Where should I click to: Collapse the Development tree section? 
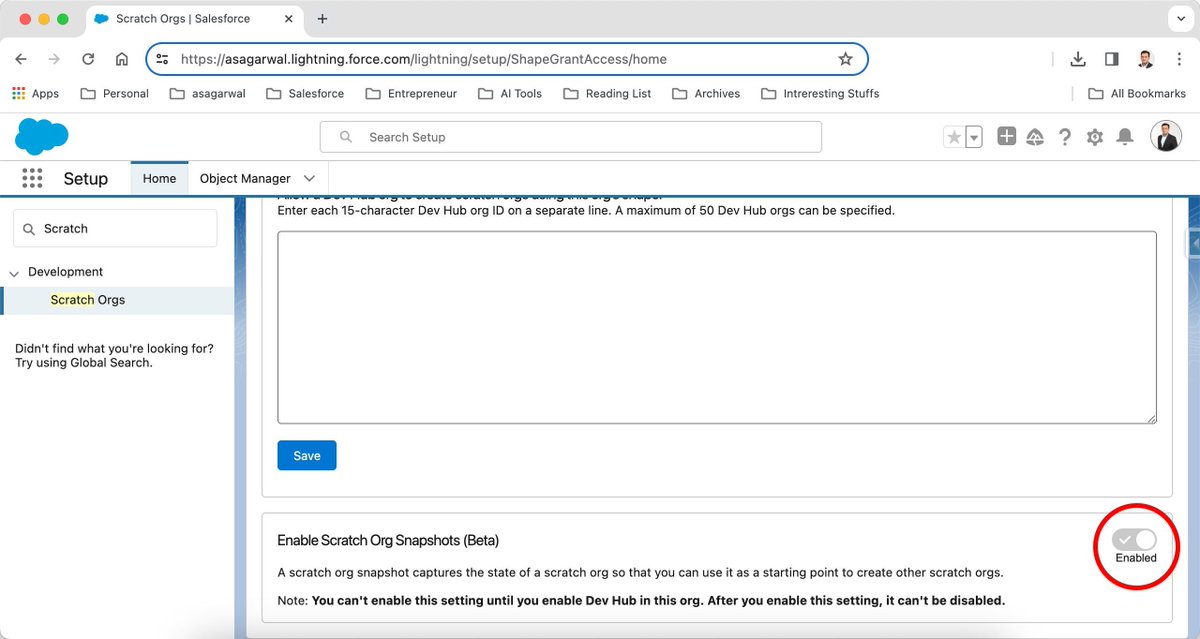pyautogui.click(x=14, y=272)
